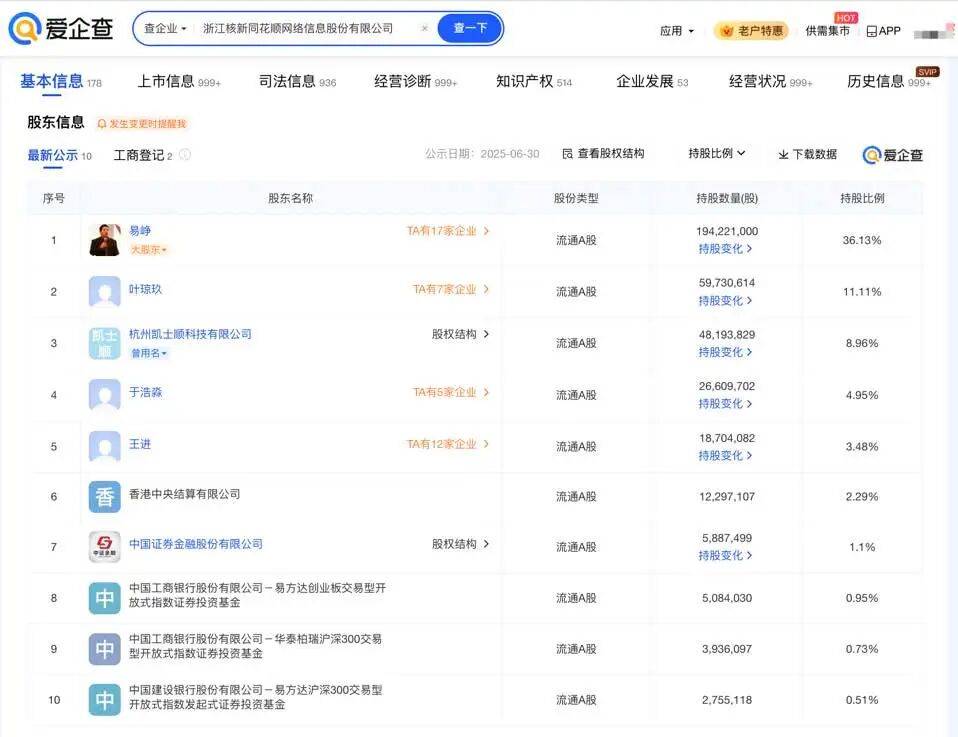点击查看股权结构图标
958x737 pixels.
600,154
